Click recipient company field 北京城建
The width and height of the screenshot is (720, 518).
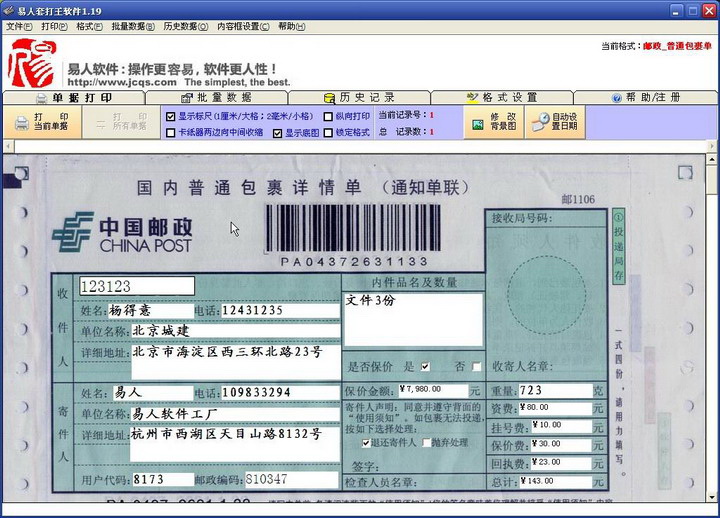[x=236, y=331]
